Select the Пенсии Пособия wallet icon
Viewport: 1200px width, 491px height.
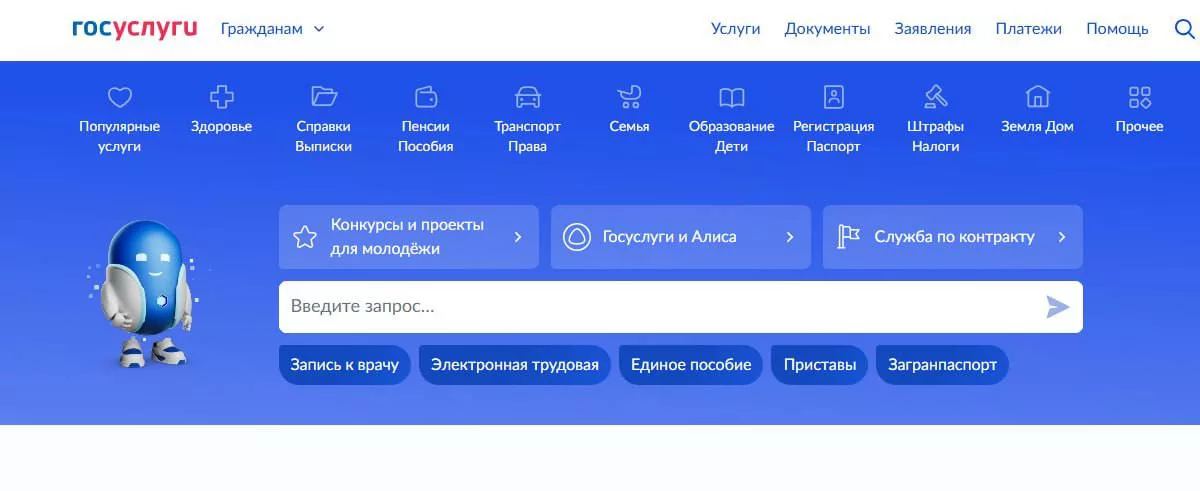pyautogui.click(x=426, y=97)
